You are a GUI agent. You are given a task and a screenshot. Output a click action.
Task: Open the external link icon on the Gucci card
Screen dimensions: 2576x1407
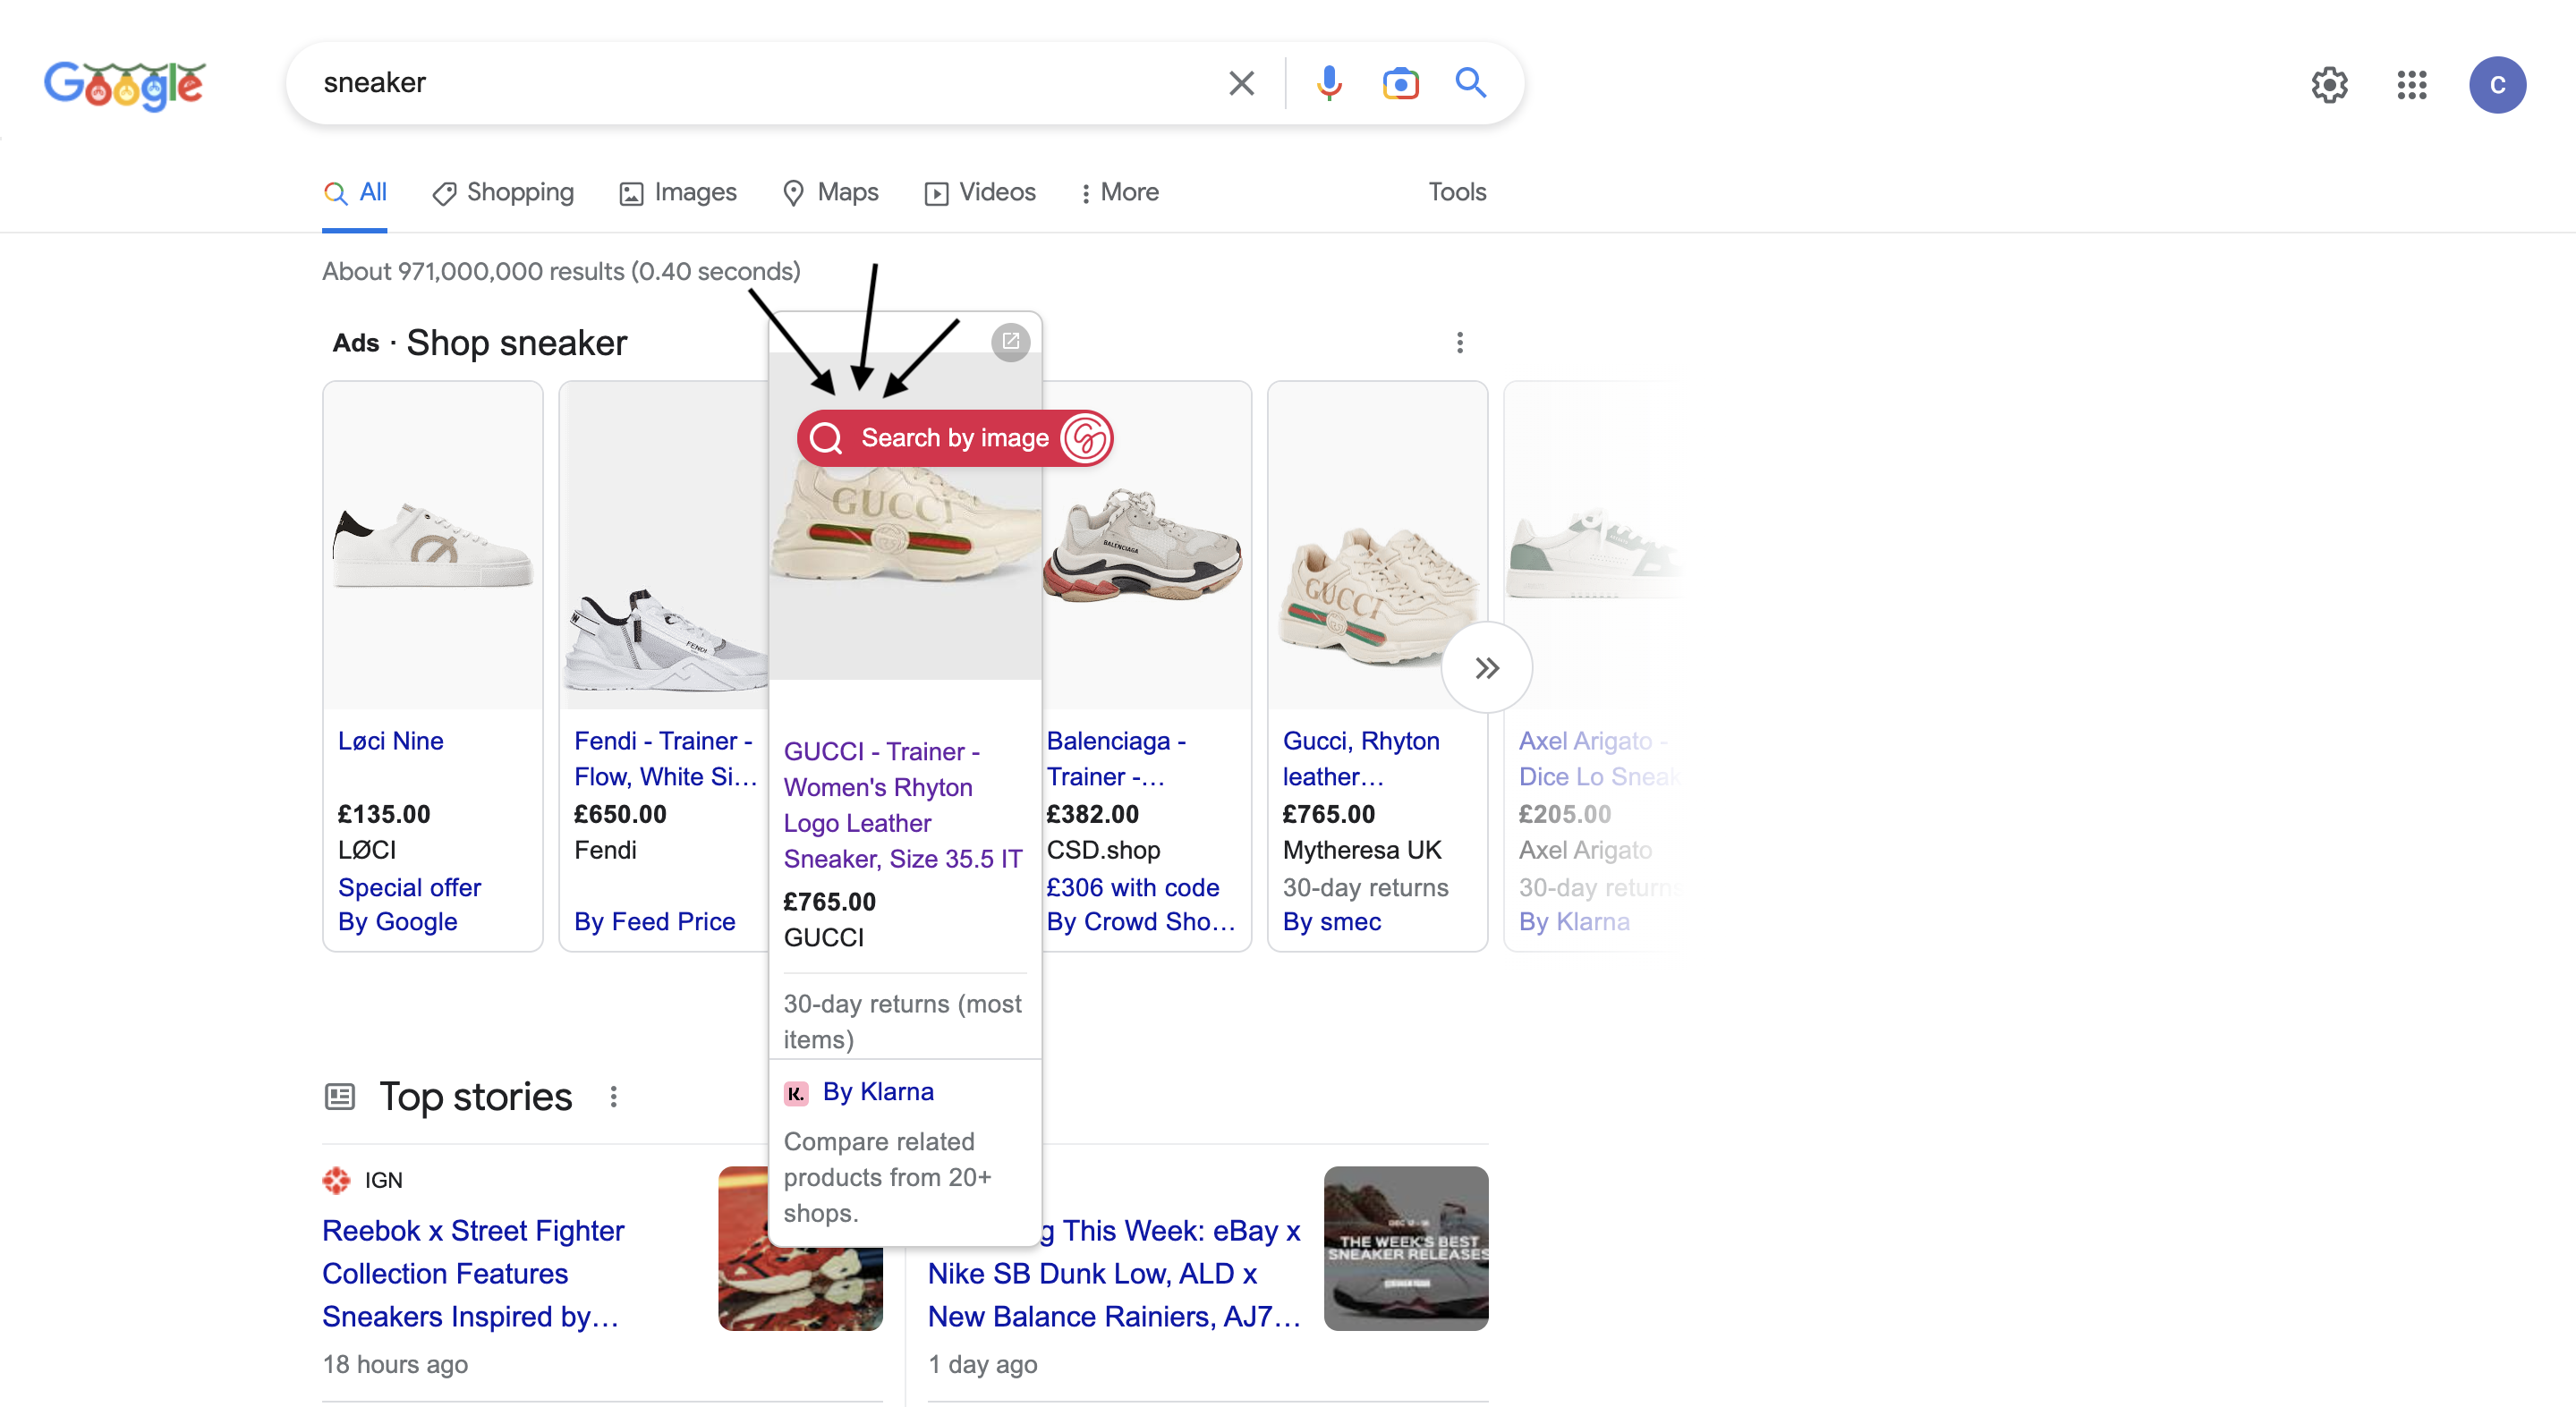(1010, 342)
